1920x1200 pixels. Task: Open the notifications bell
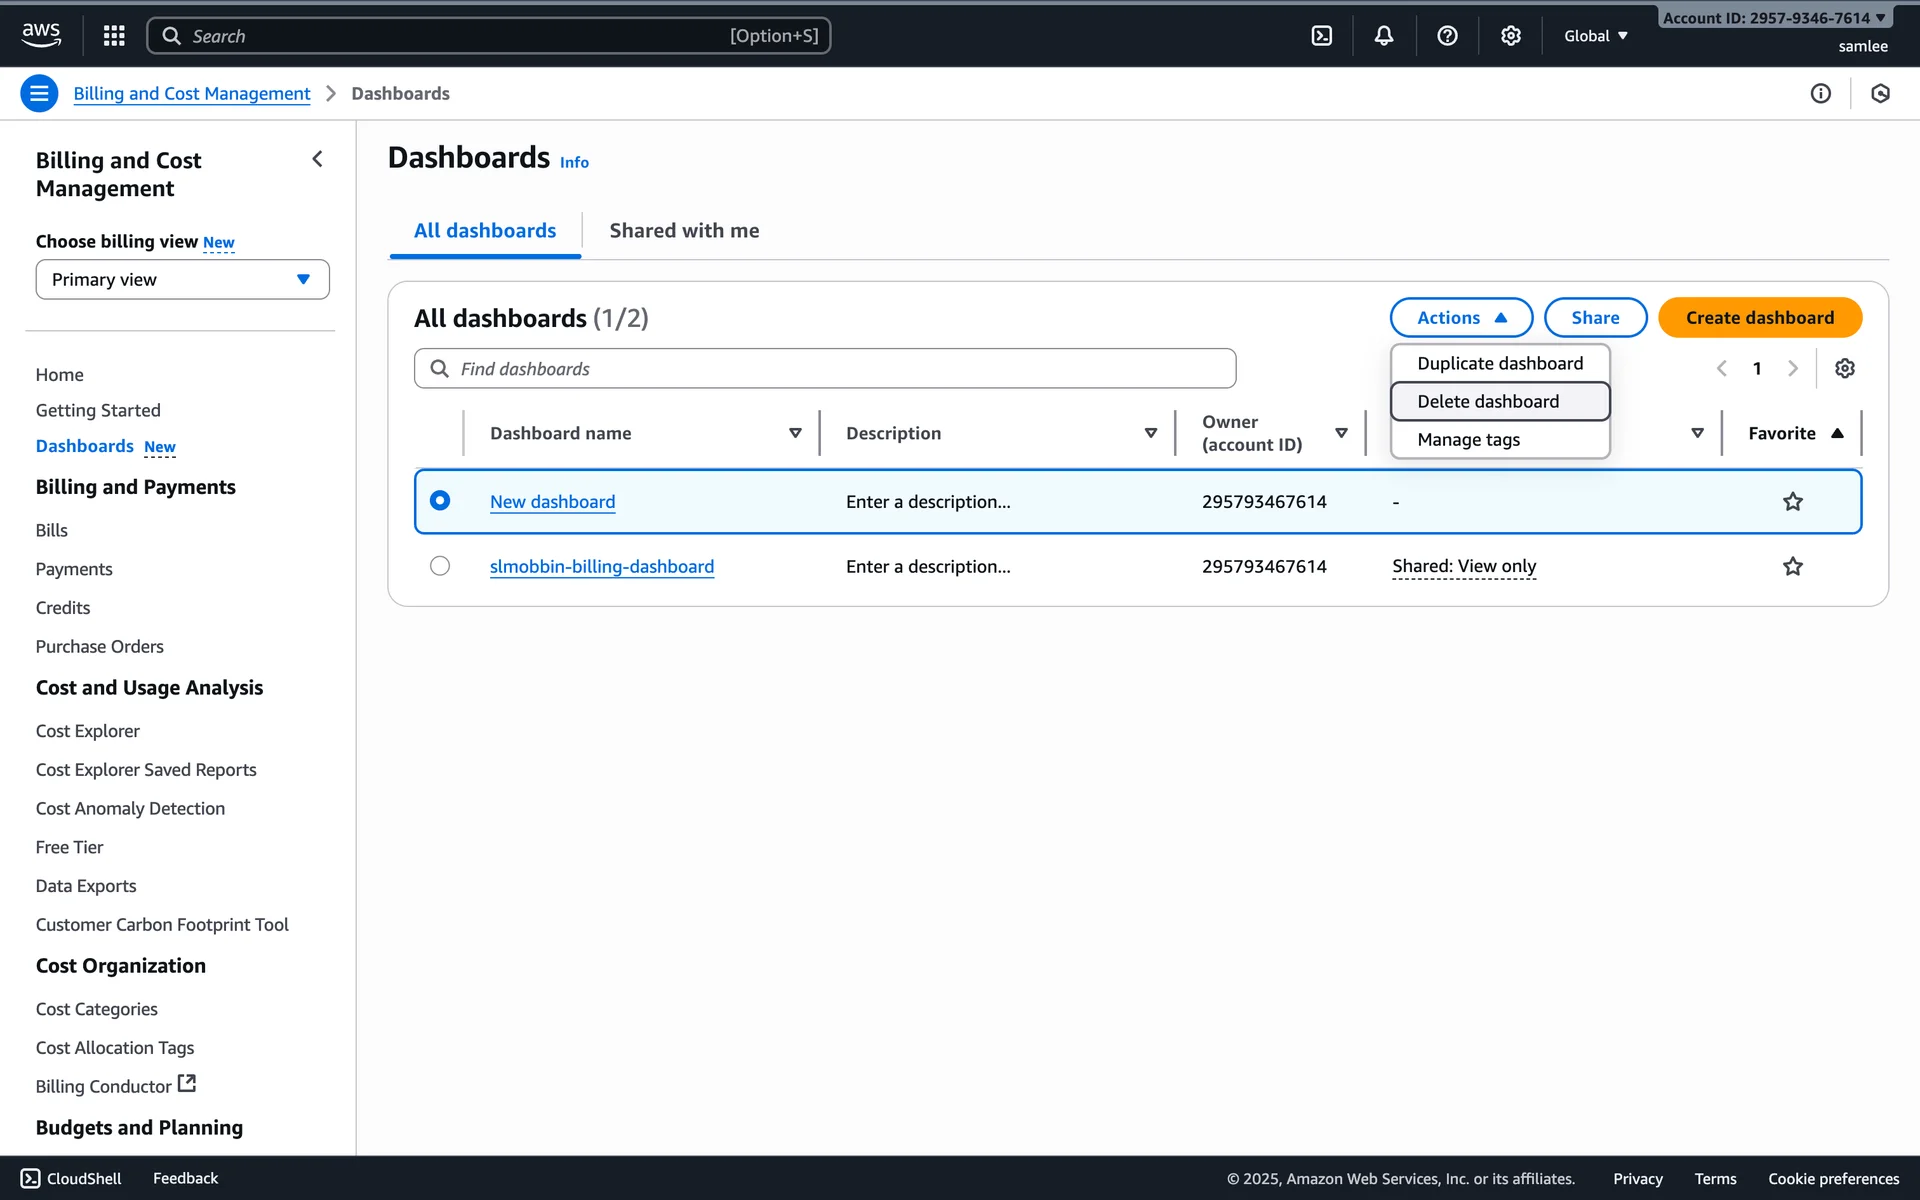tap(1383, 36)
